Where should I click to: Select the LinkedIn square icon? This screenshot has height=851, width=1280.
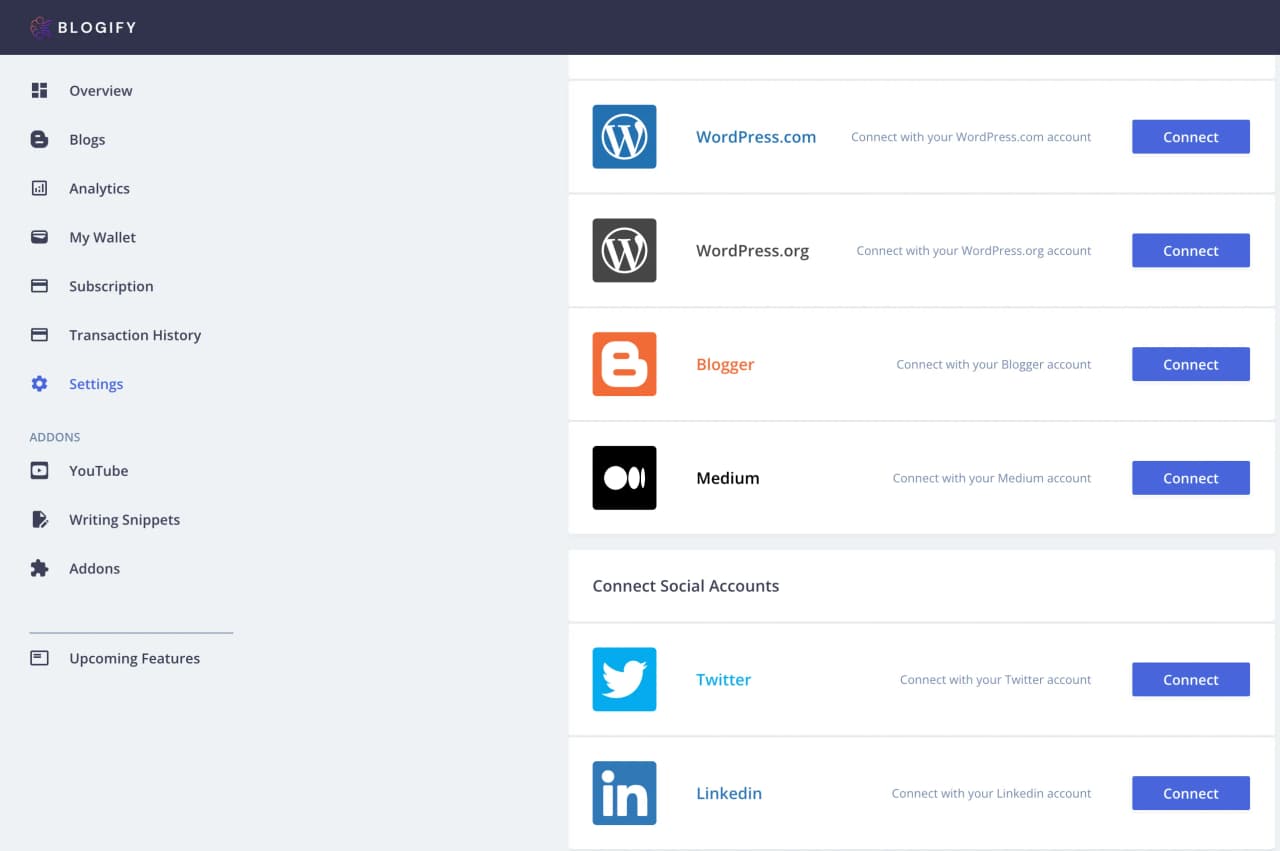tap(624, 793)
